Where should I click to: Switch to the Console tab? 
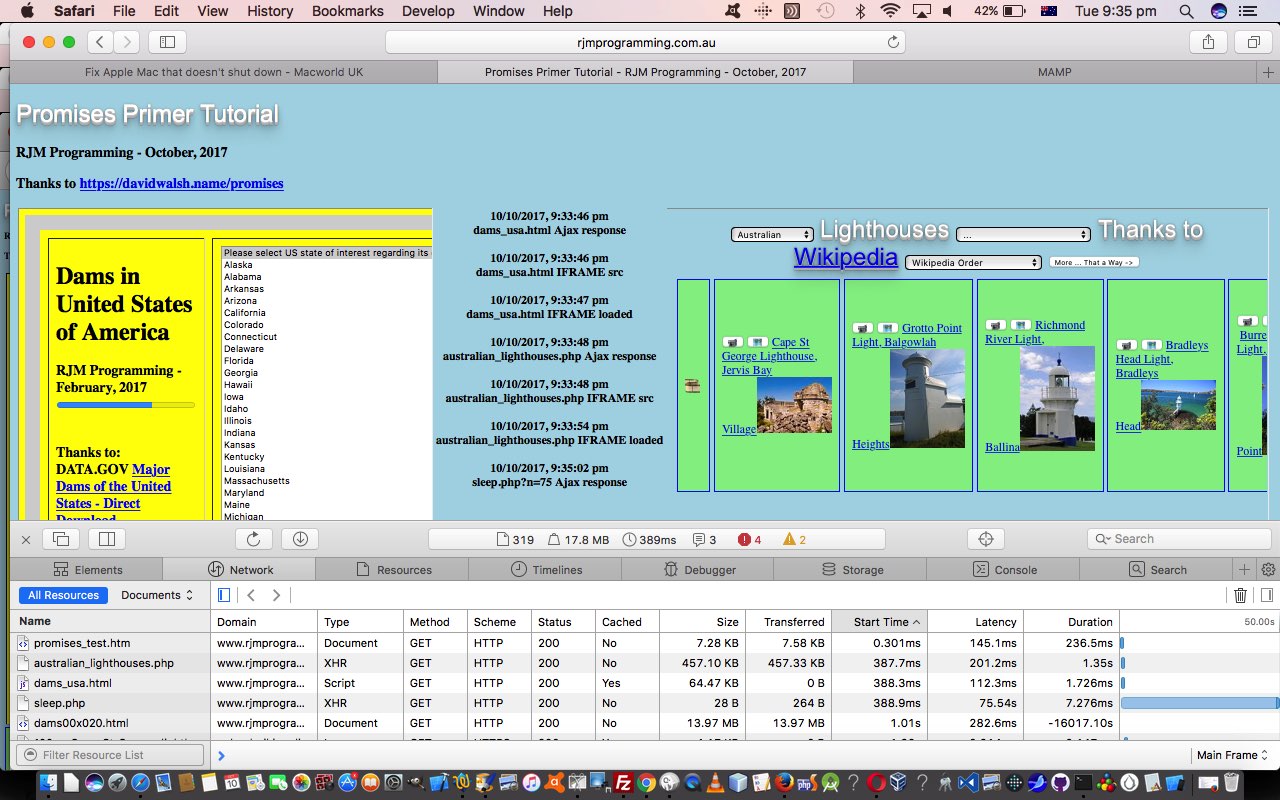point(1004,570)
